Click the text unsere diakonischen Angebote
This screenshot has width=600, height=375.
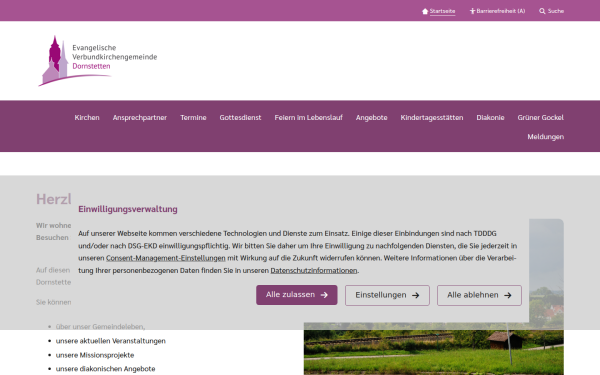tap(106, 369)
